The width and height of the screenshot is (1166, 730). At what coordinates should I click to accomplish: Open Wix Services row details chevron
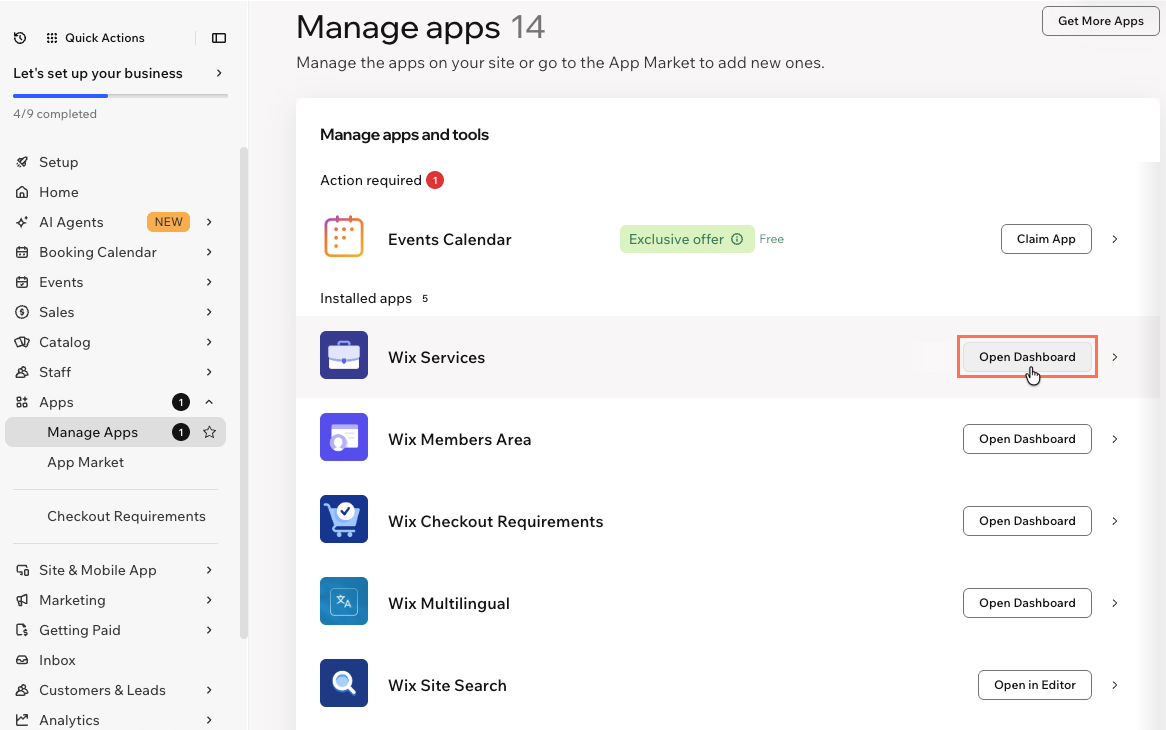(1115, 358)
